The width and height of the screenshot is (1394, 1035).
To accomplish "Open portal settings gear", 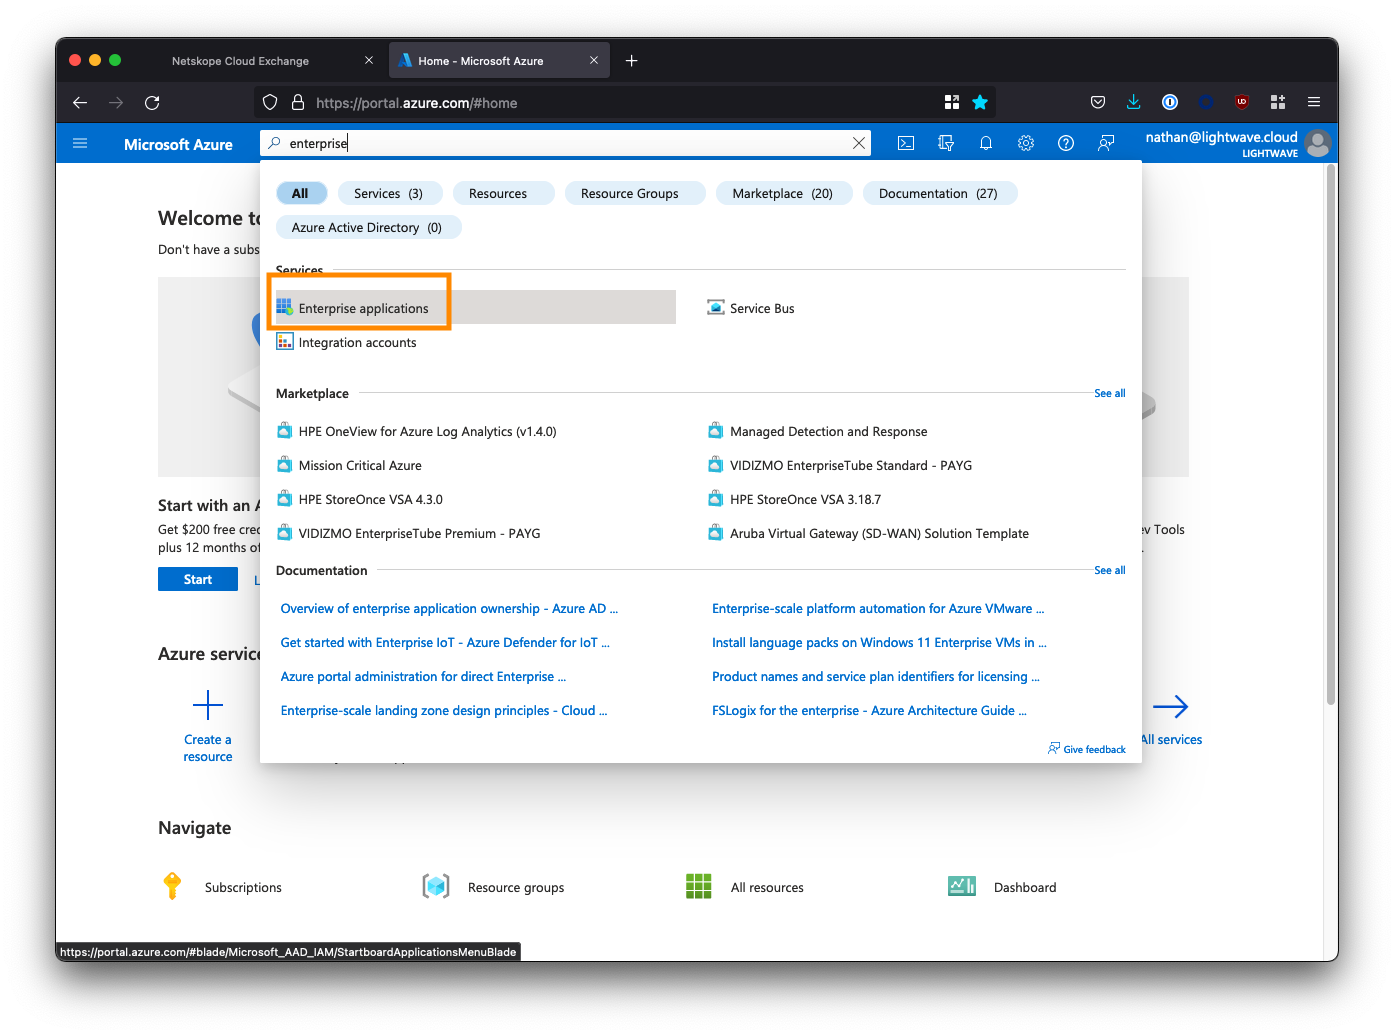I will click(x=1026, y=143).
